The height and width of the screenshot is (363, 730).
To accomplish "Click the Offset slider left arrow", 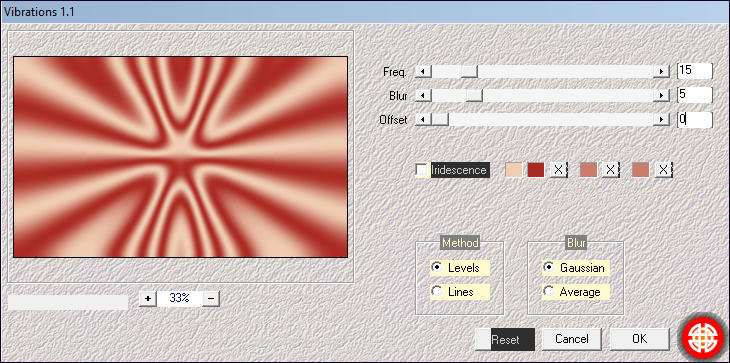I will (423, 120).
